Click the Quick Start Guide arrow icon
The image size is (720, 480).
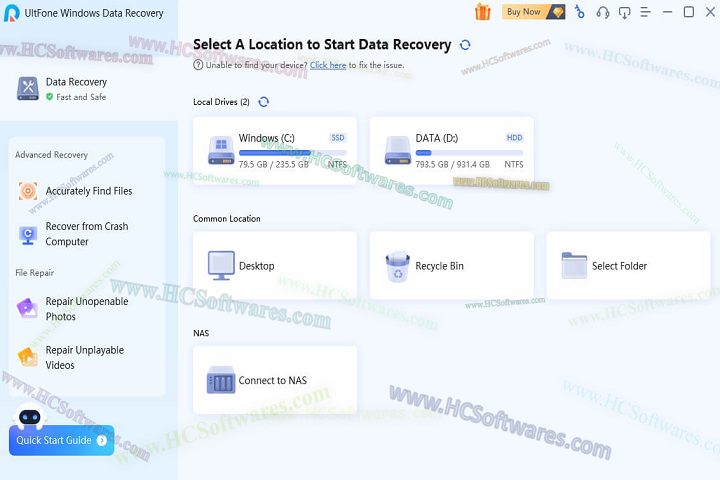pos(102,440)
